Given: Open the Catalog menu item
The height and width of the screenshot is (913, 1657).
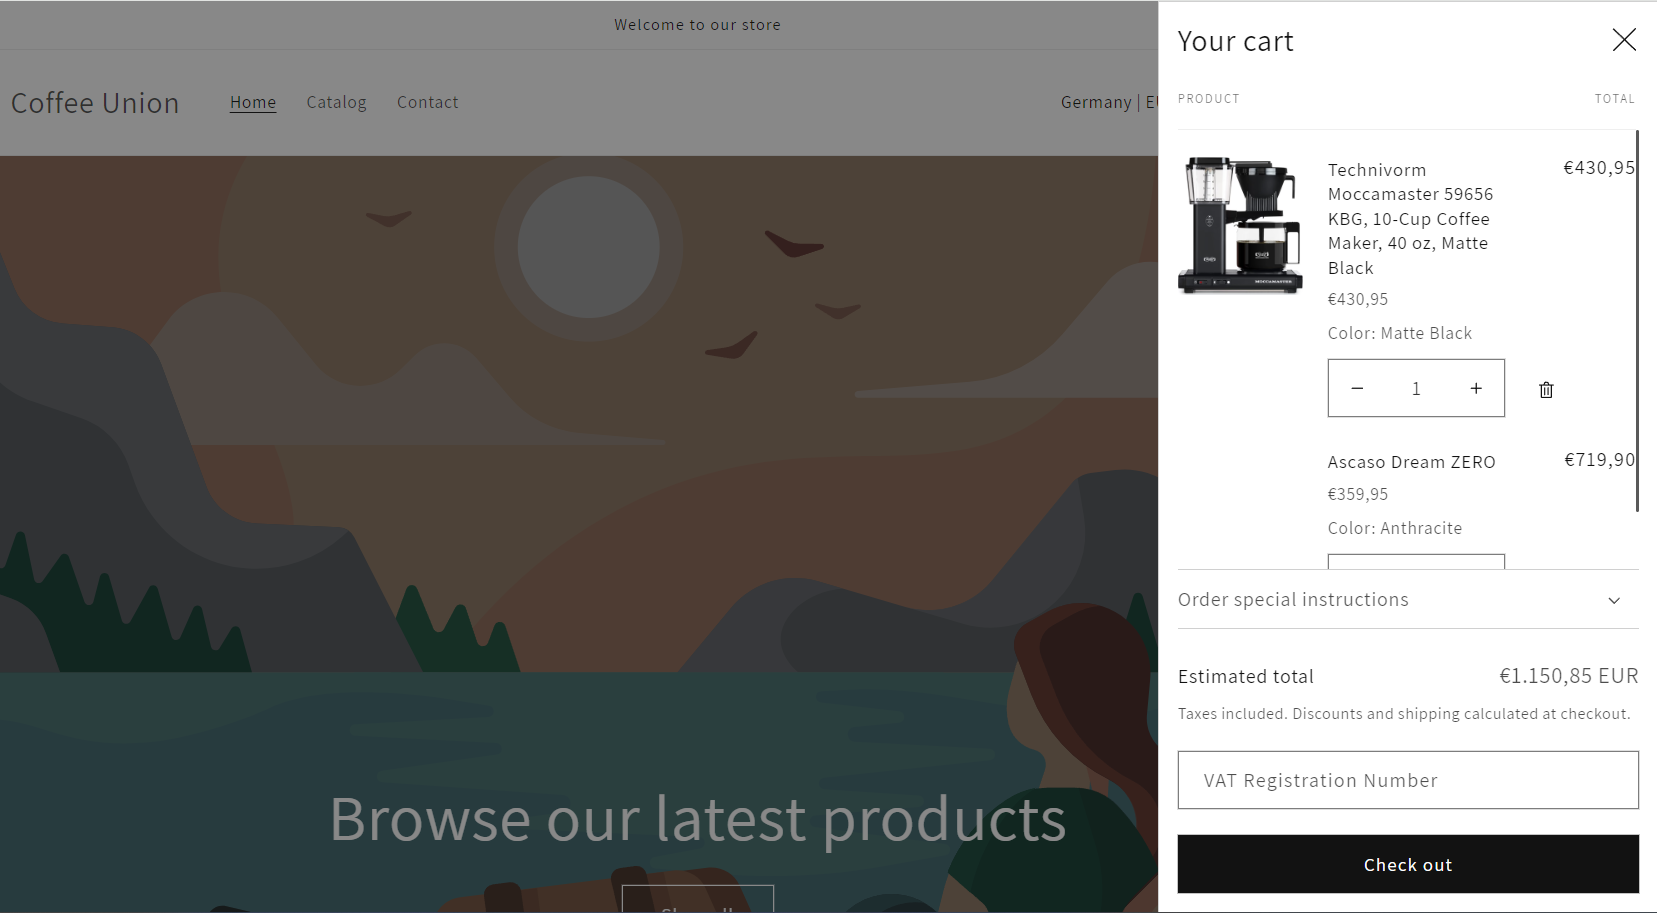Looking at the screenshot, I should pos(336,102).
